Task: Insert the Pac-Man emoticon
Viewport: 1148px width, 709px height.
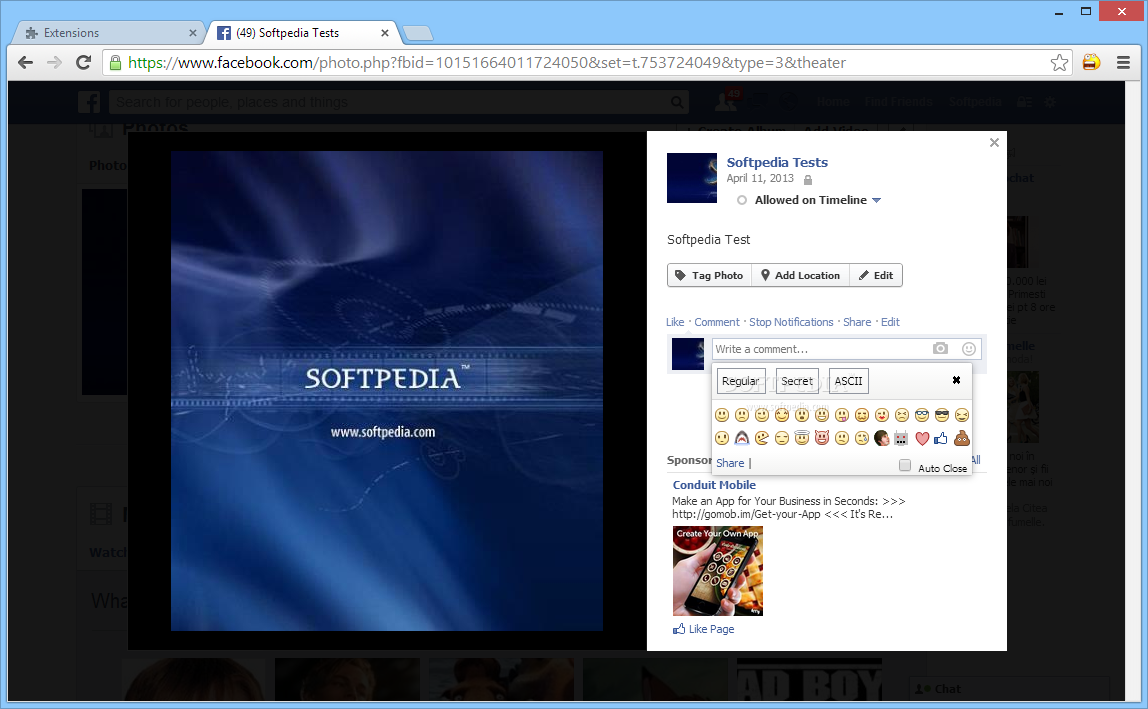Action: (762, 438)
